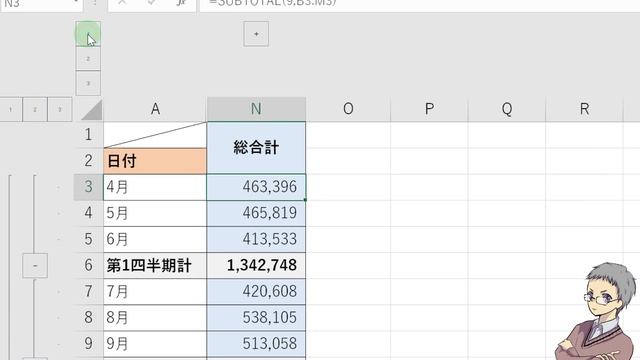Select row 3 header
The width and height of the screenshot is (640, 360).
(x=89, y=187)
